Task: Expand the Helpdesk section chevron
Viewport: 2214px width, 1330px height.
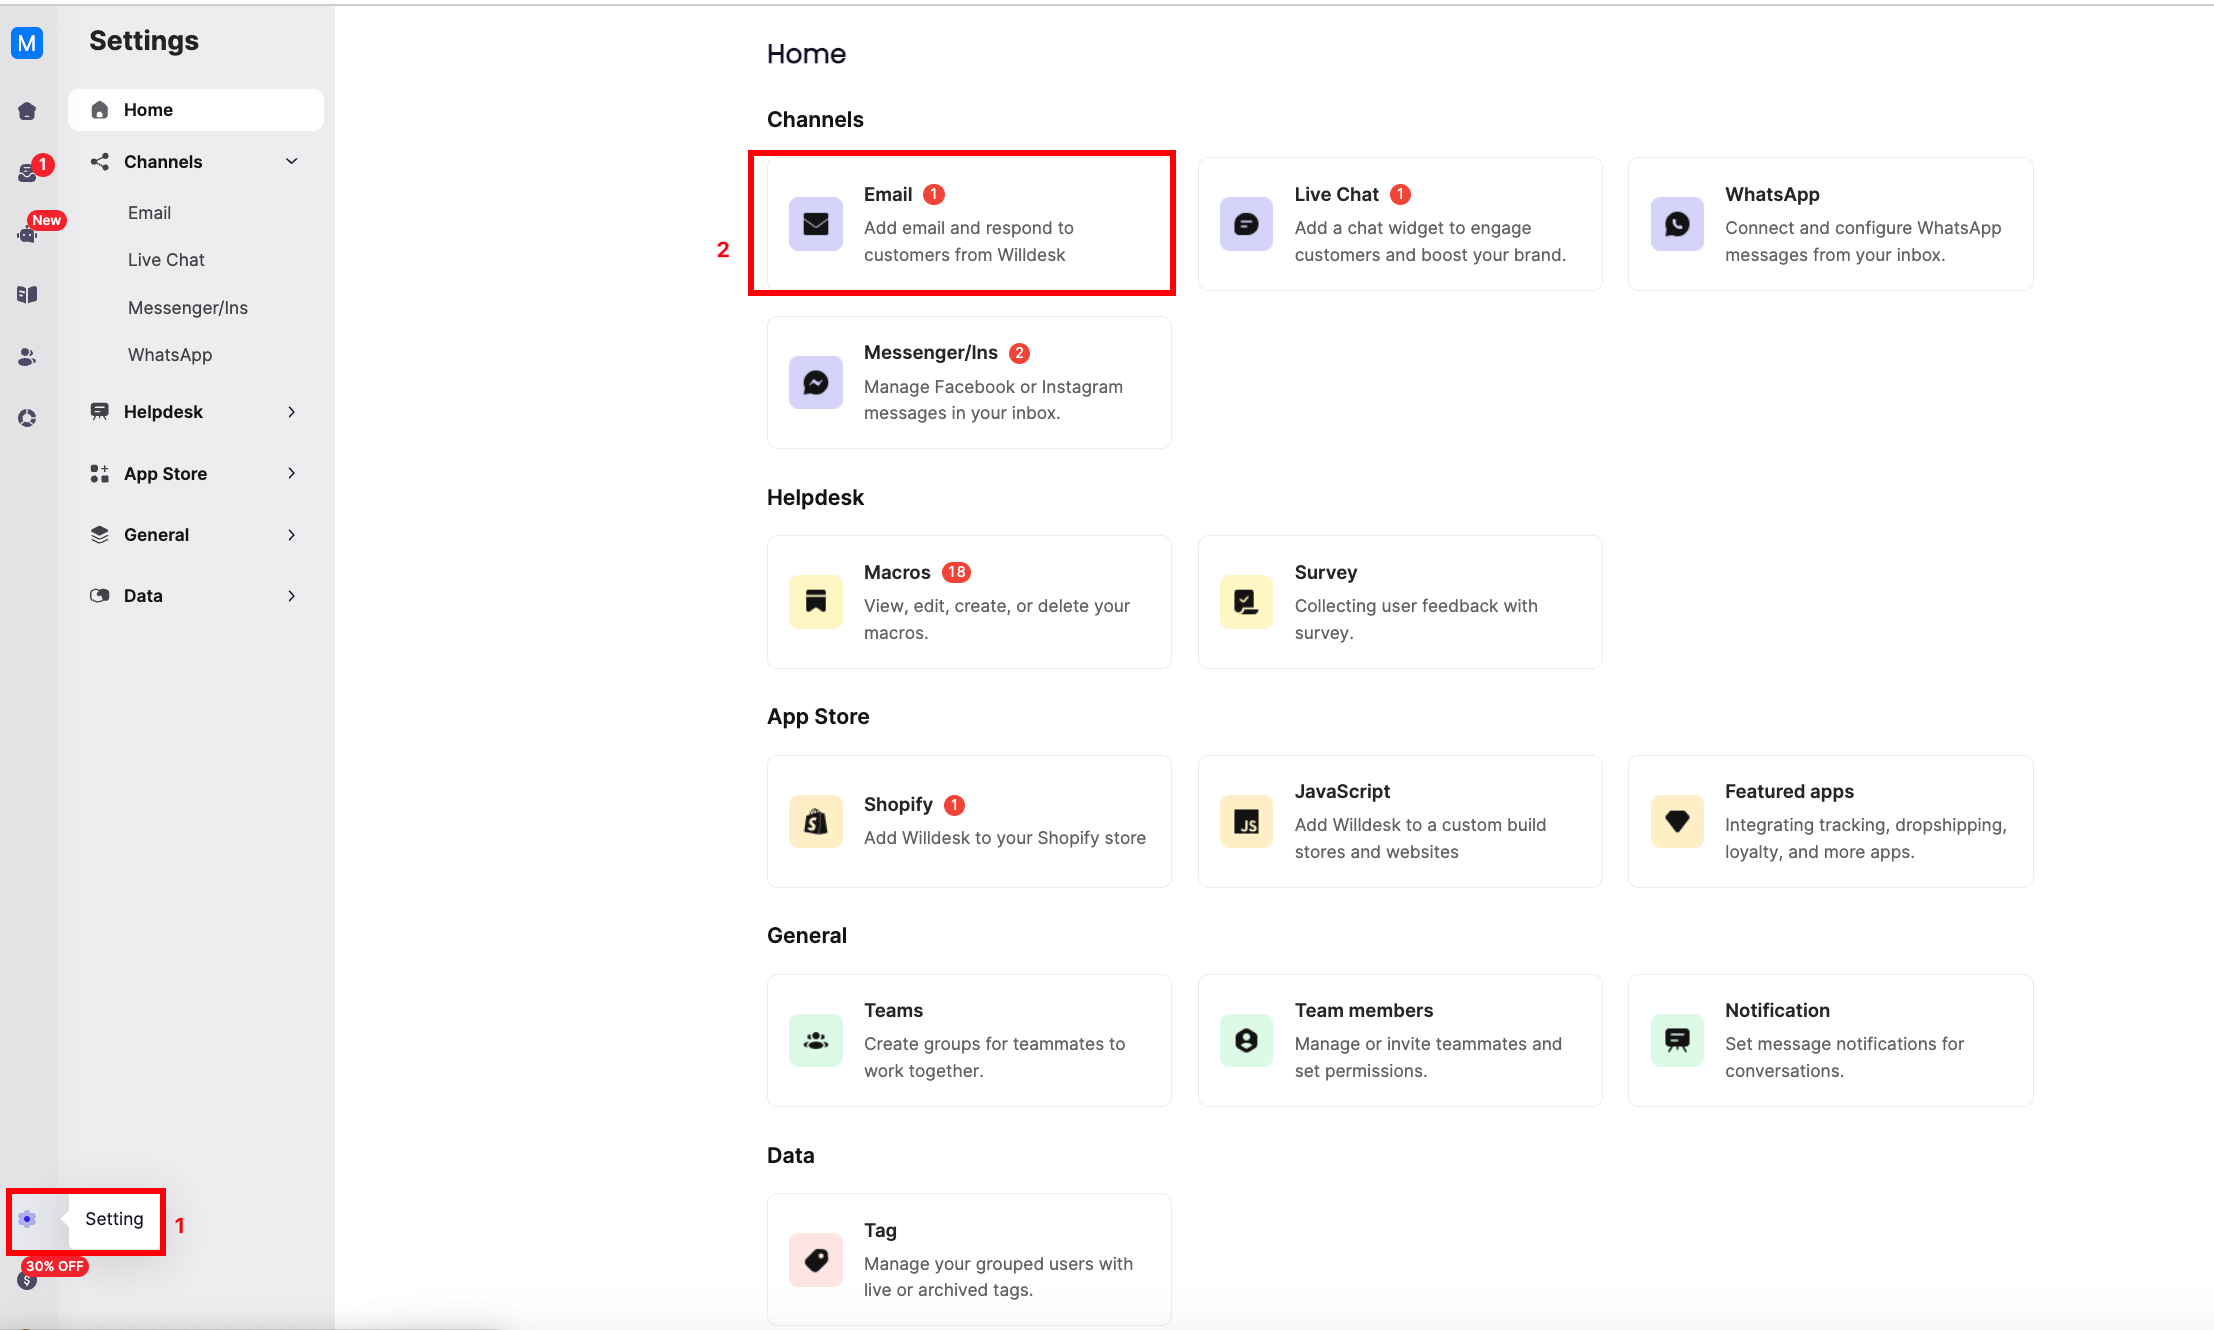Action: click(292, 412)
